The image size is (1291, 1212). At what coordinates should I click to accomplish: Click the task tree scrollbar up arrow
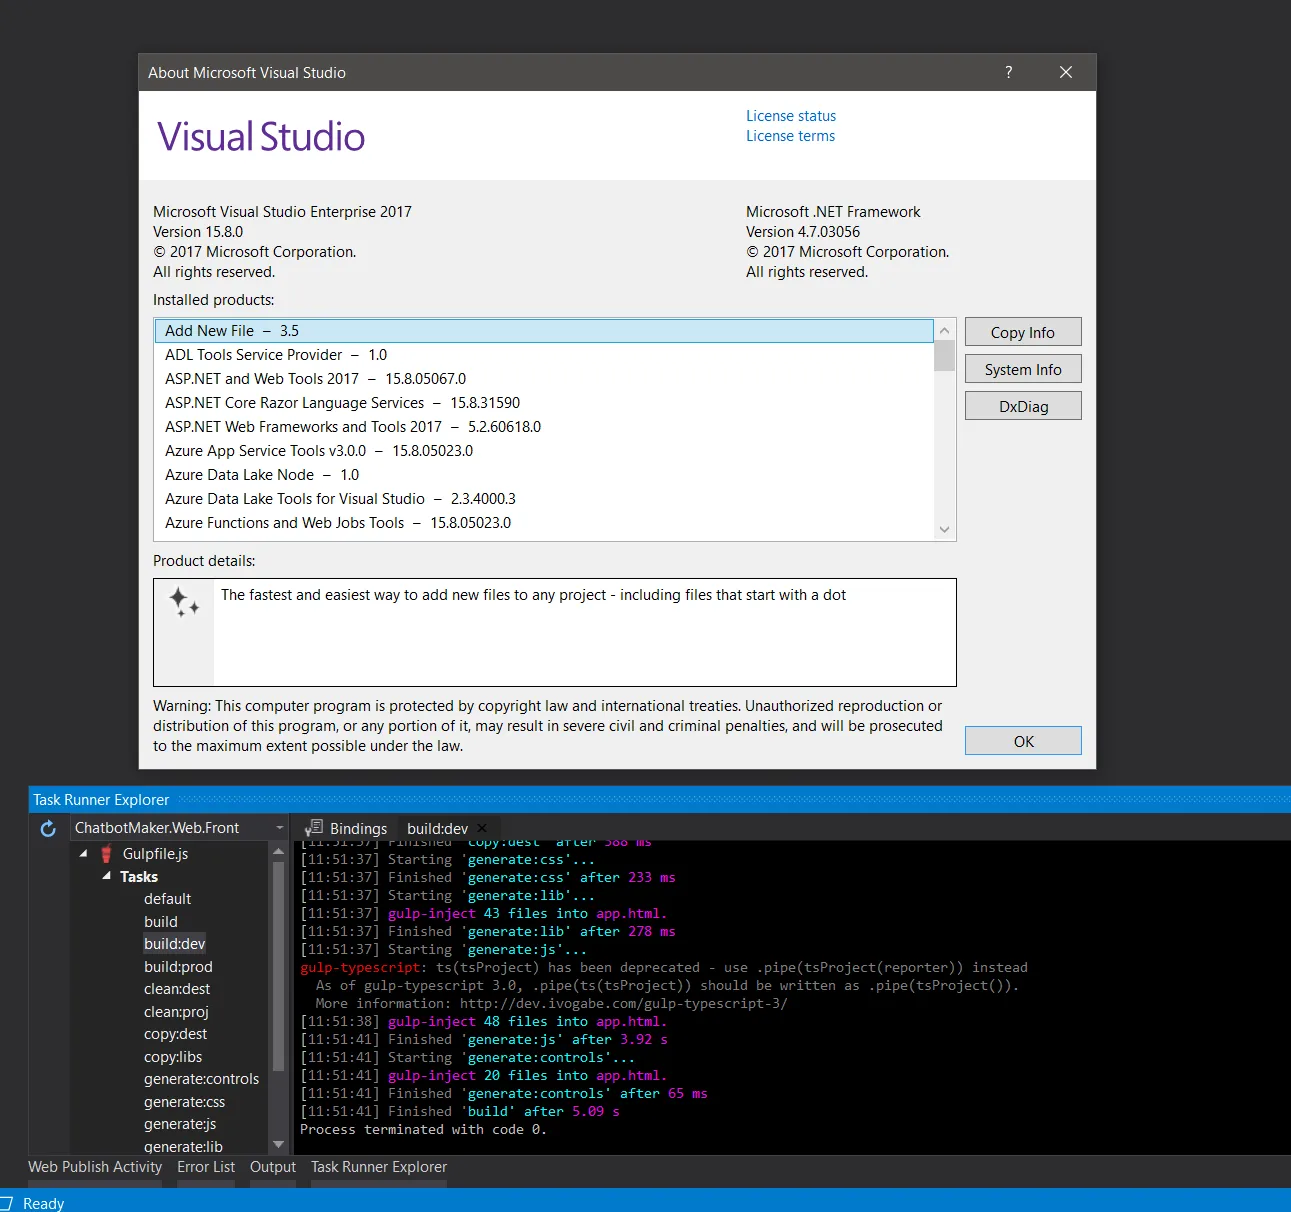278,852
